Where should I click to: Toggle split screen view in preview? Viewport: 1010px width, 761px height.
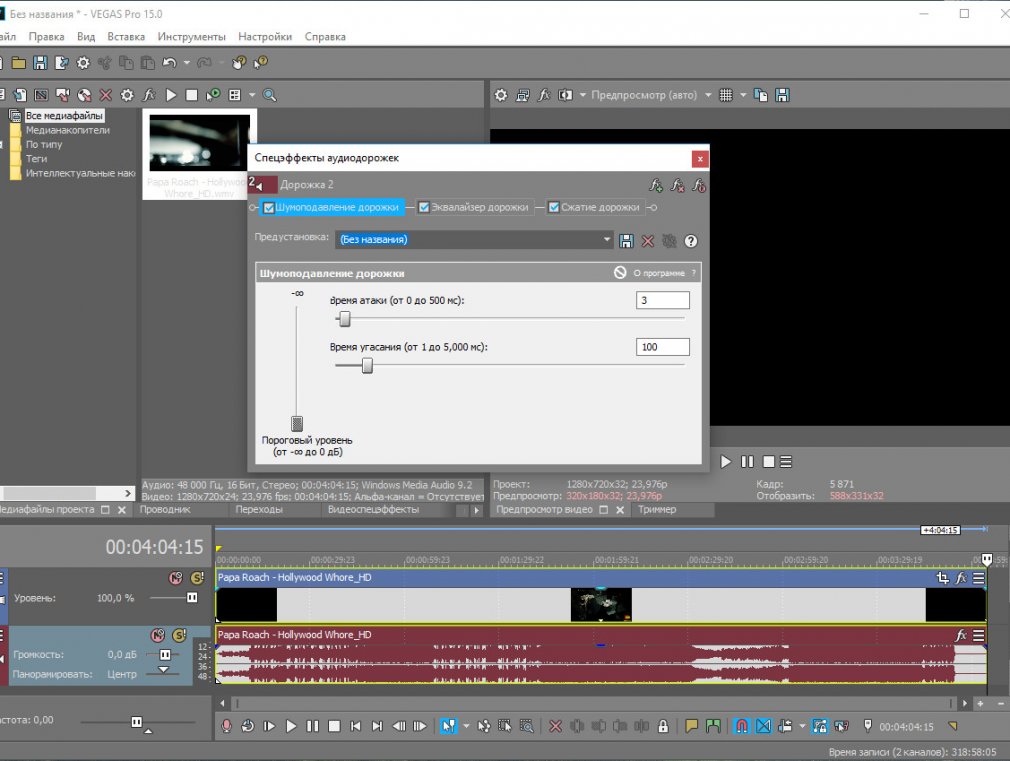(565, 95)
